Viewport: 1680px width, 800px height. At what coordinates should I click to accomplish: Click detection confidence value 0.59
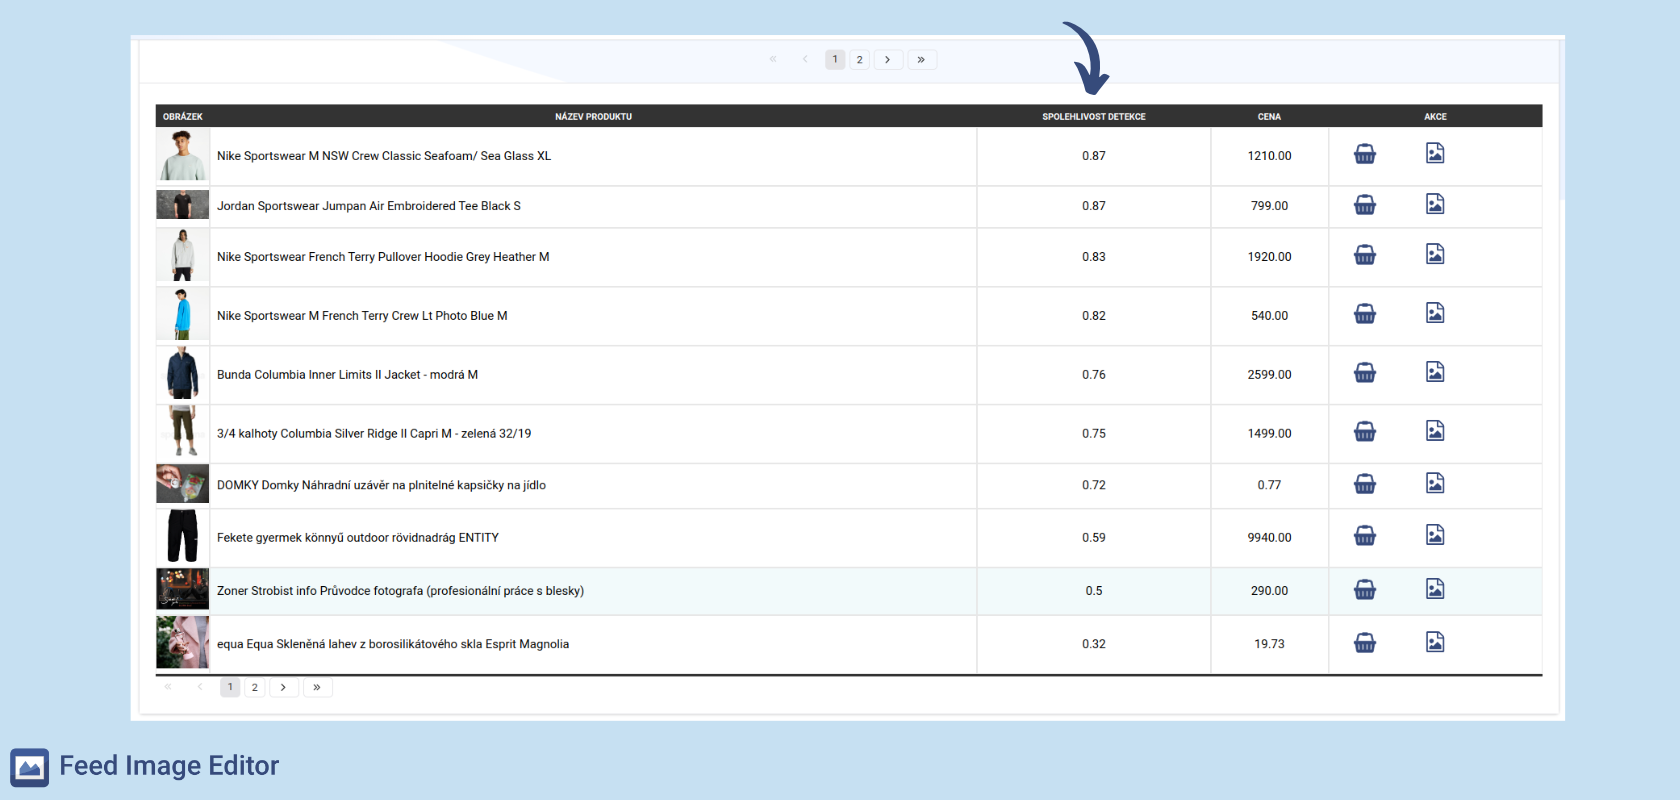[1094, 538]
